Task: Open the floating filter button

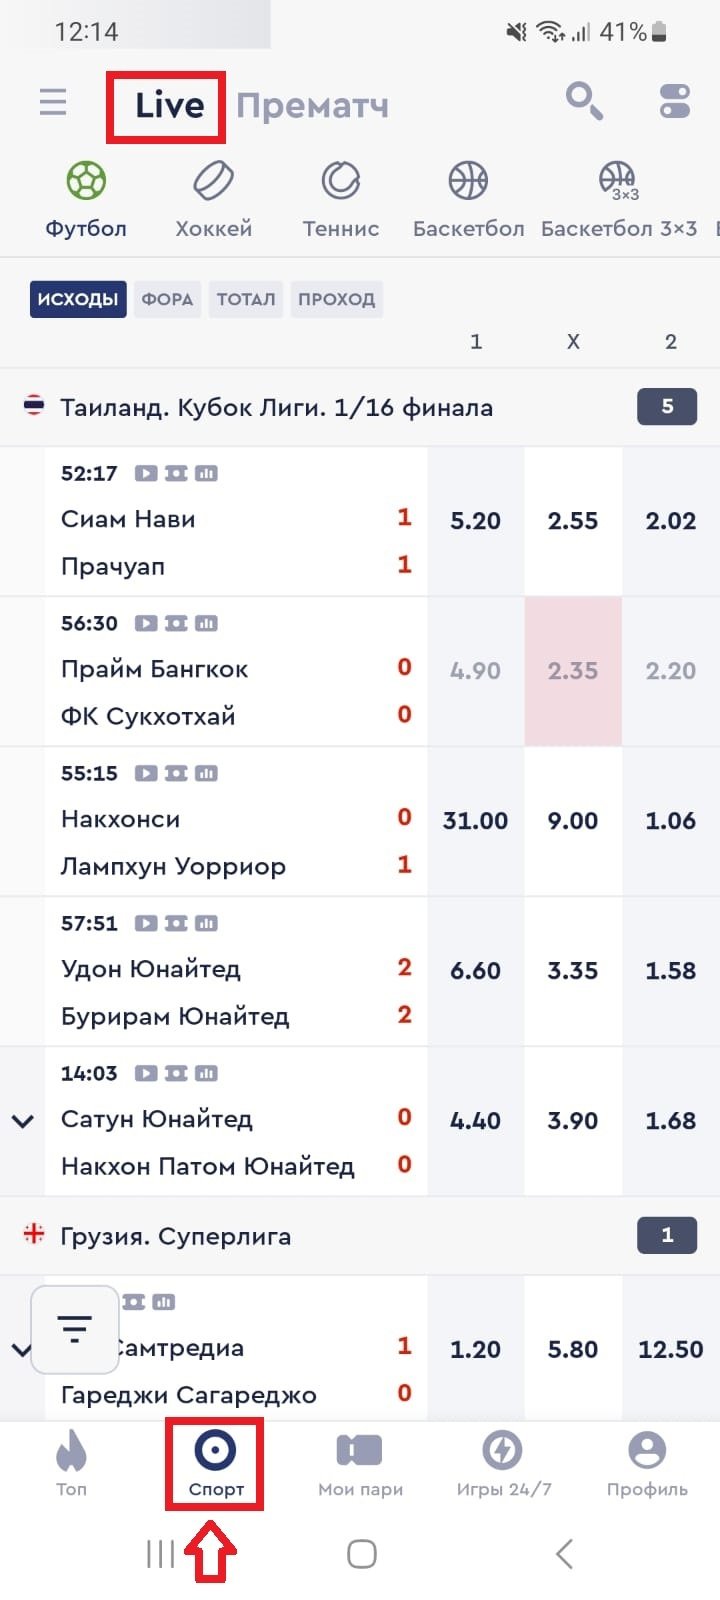Action: point(75,1329)
